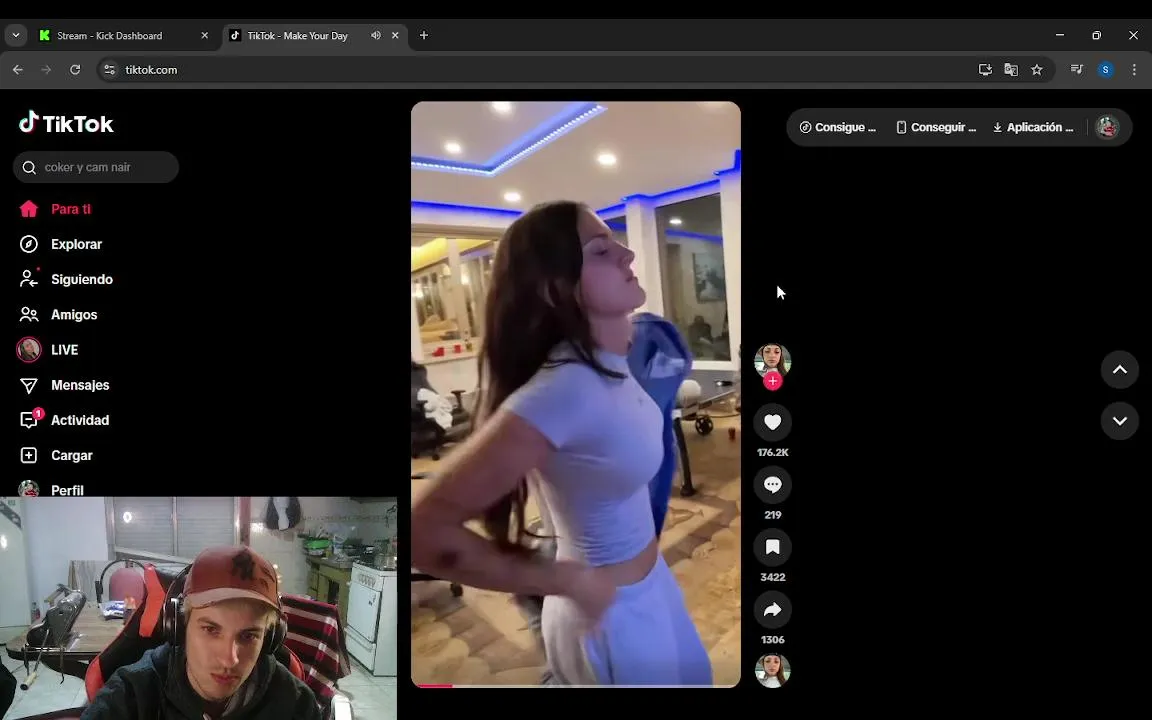The image size is (1152, 720).
Task: Open the TikTok logo home link
Action: pyautogui.click(x=66, y=123)
